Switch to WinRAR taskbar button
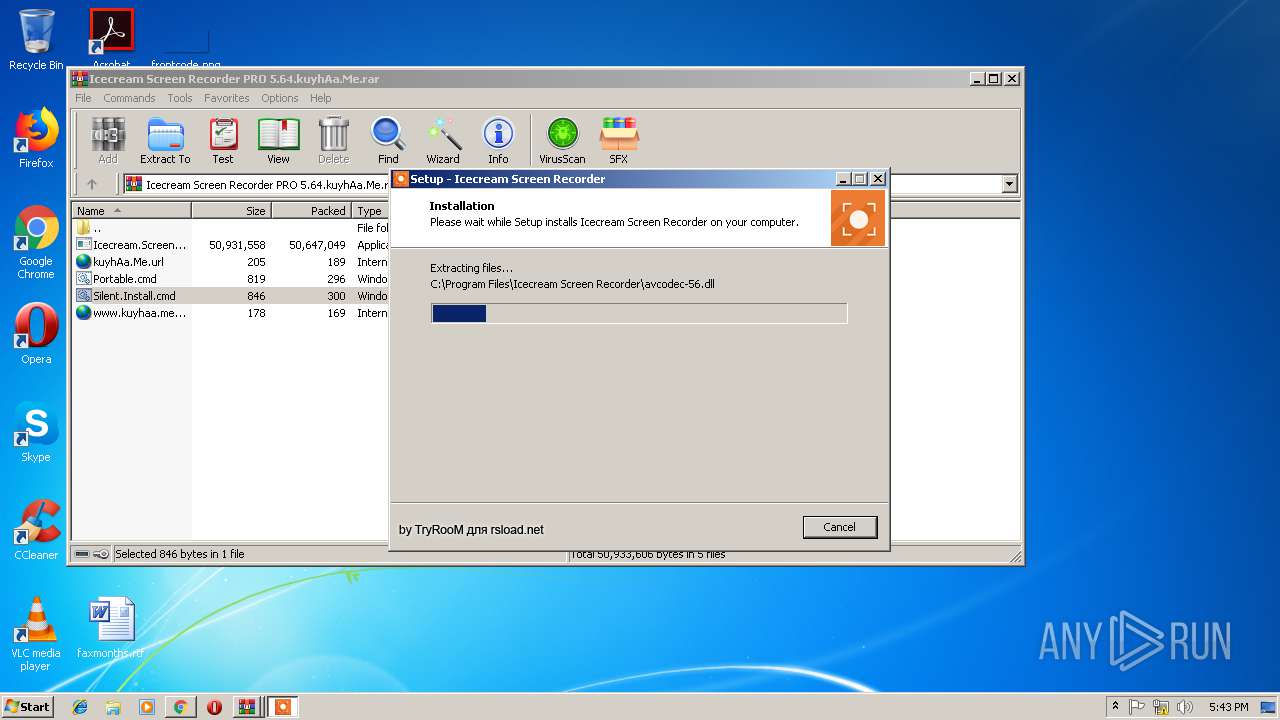Screen dimensions: 1280x720 click(x=247, y=707)
